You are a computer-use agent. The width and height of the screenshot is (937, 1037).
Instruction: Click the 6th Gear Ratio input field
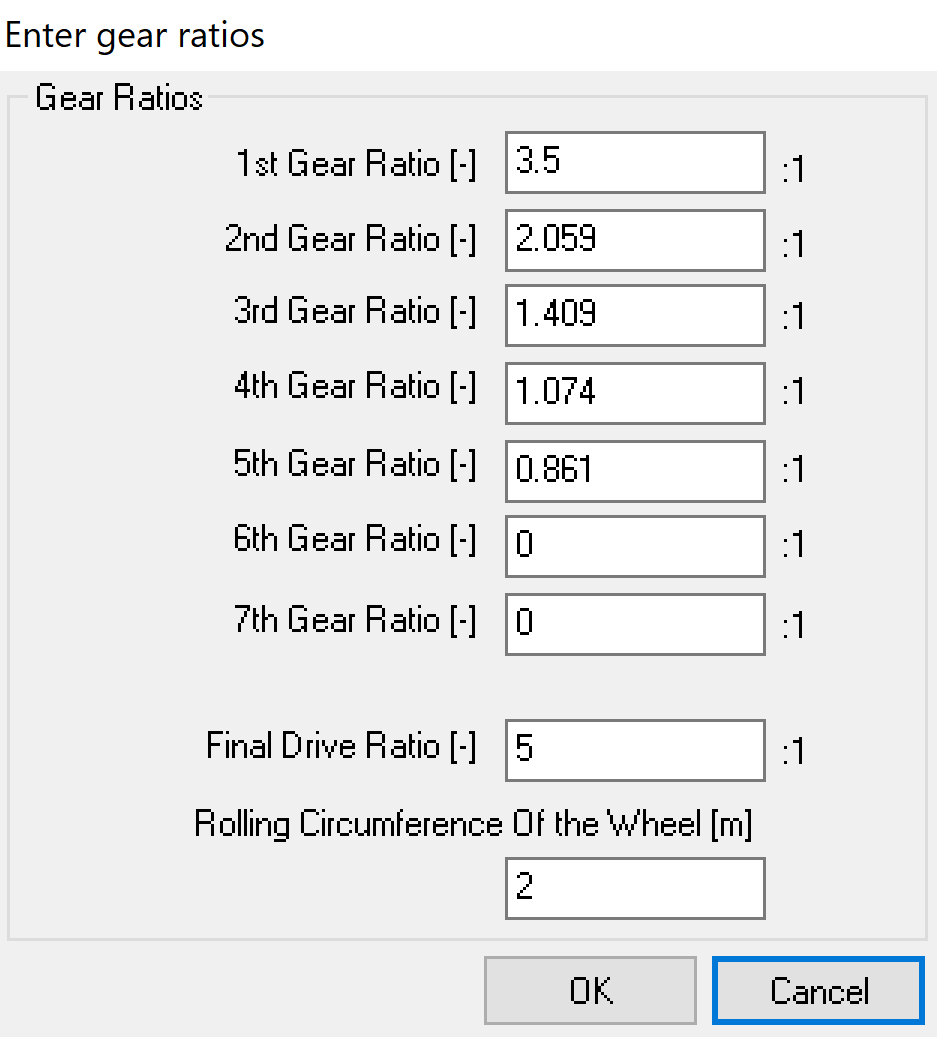click(x=635, y=546)
